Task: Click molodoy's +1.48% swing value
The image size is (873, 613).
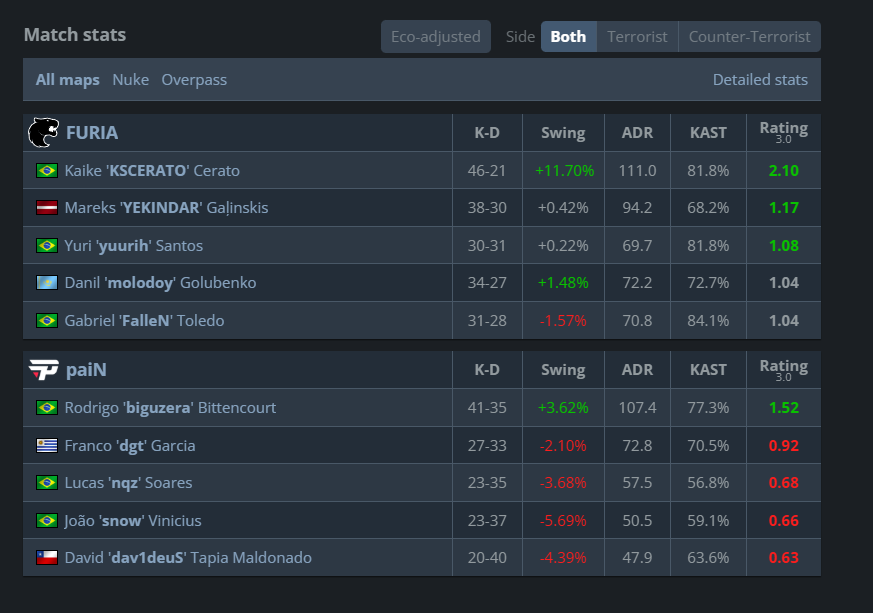Action: pyautogui.click(x=563, y=283)
